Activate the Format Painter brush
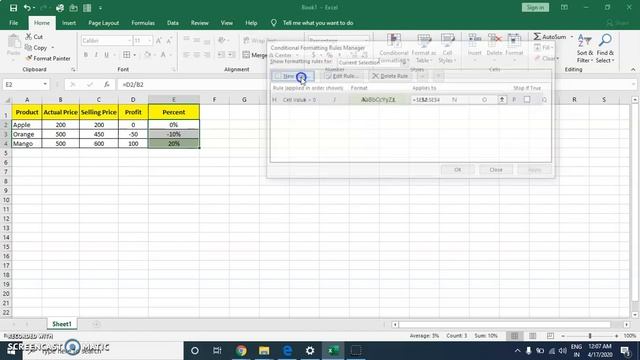 point(29,58)
